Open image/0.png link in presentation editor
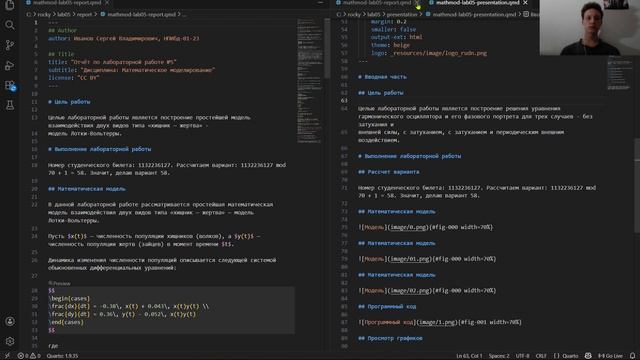 408,227
